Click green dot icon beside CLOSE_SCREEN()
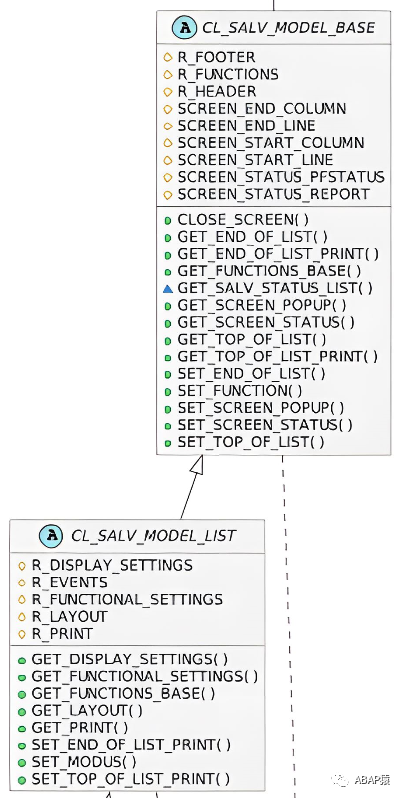The image size is (402, 798). click(x=168, y=221)
